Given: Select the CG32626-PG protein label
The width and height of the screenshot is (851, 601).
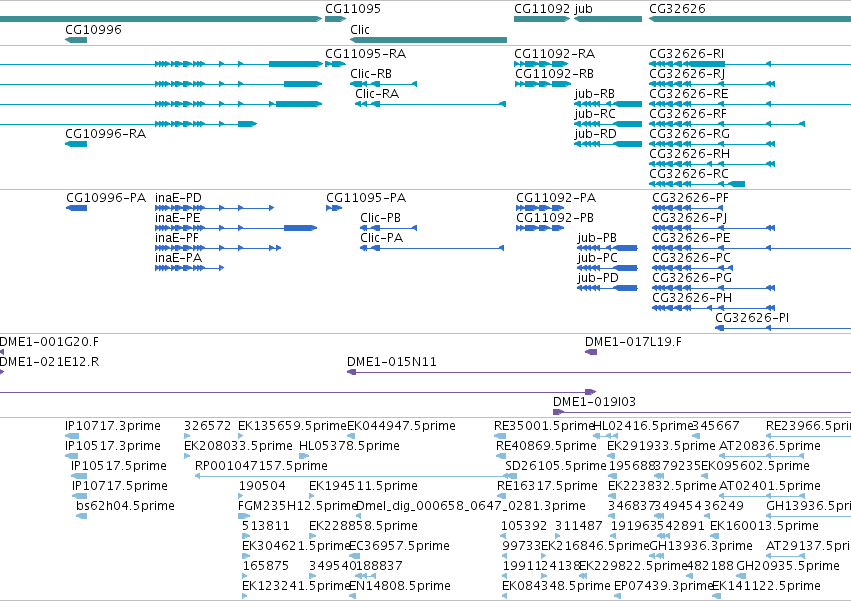Looking at the screenshot, I should tap(692, 279).
